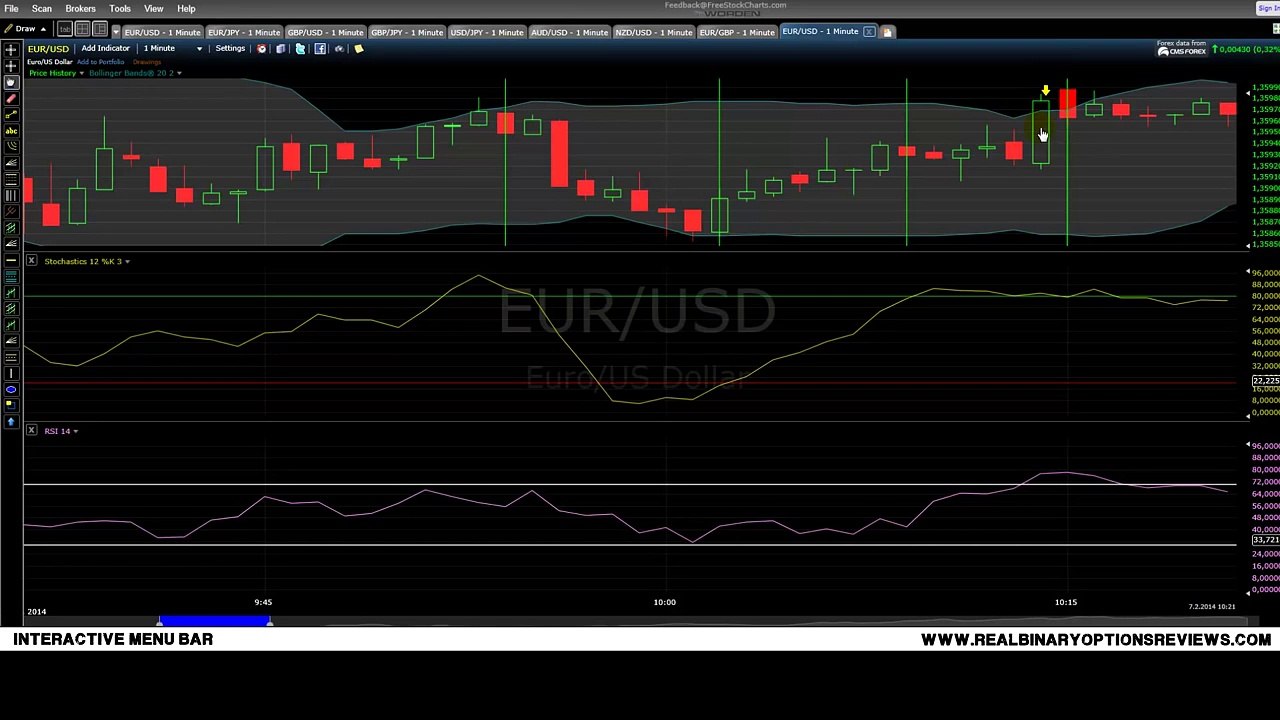Image resolution: width=1280 pixels, height=720 pixels.
Task: Click the 'tab' layout icon
Action: [x=65, y=30]
